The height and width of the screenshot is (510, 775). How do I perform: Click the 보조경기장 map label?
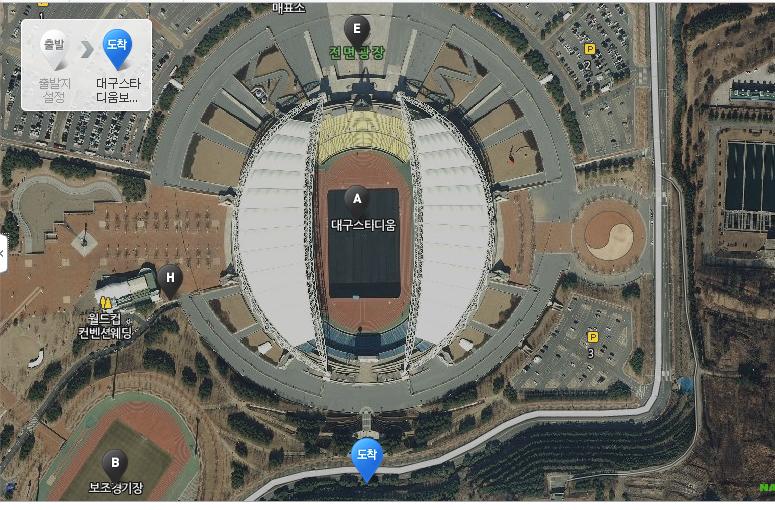(116, 488)
